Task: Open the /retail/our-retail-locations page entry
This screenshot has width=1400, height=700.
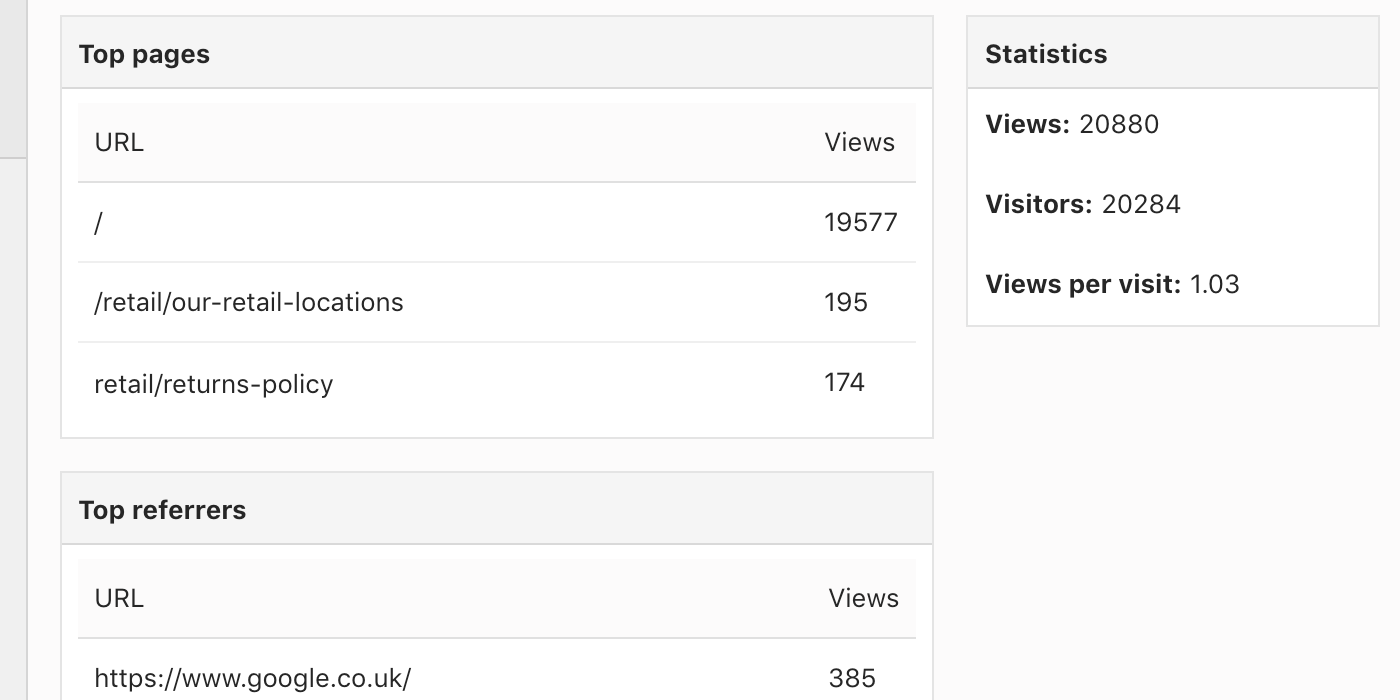Action: (x=248, y=303)
